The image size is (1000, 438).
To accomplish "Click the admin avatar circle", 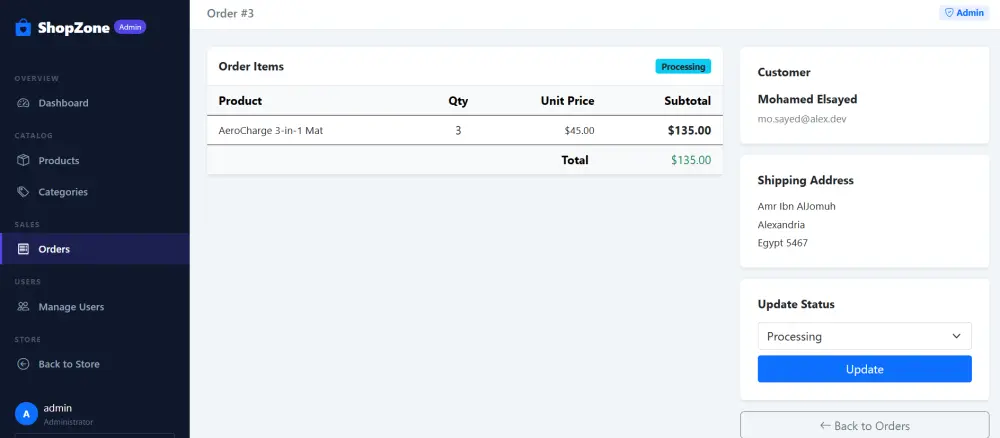I will click(x=26, y=414).
